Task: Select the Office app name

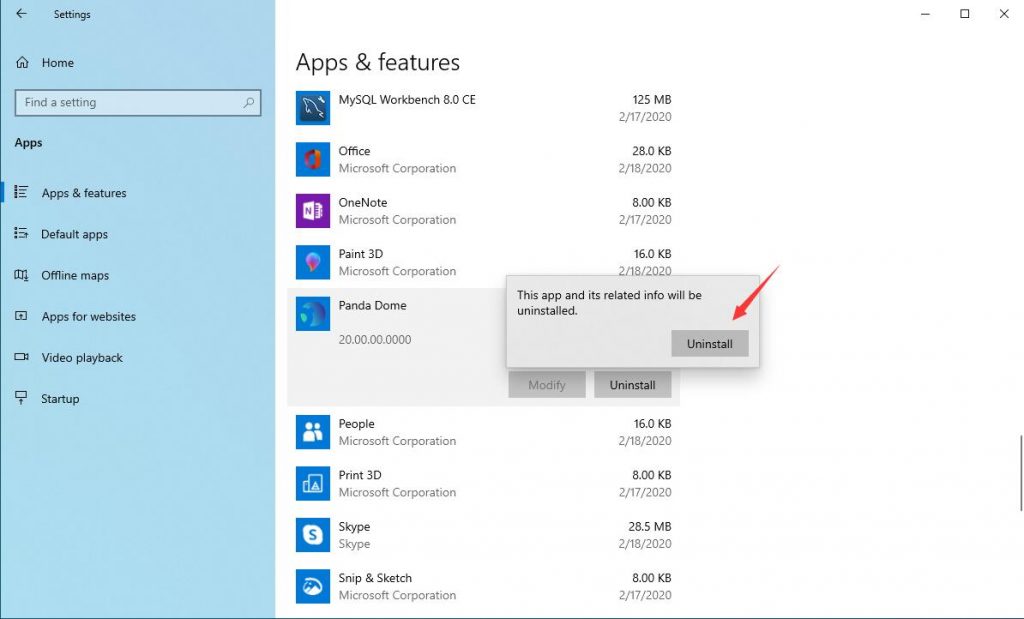Action: tap(354, 151)
